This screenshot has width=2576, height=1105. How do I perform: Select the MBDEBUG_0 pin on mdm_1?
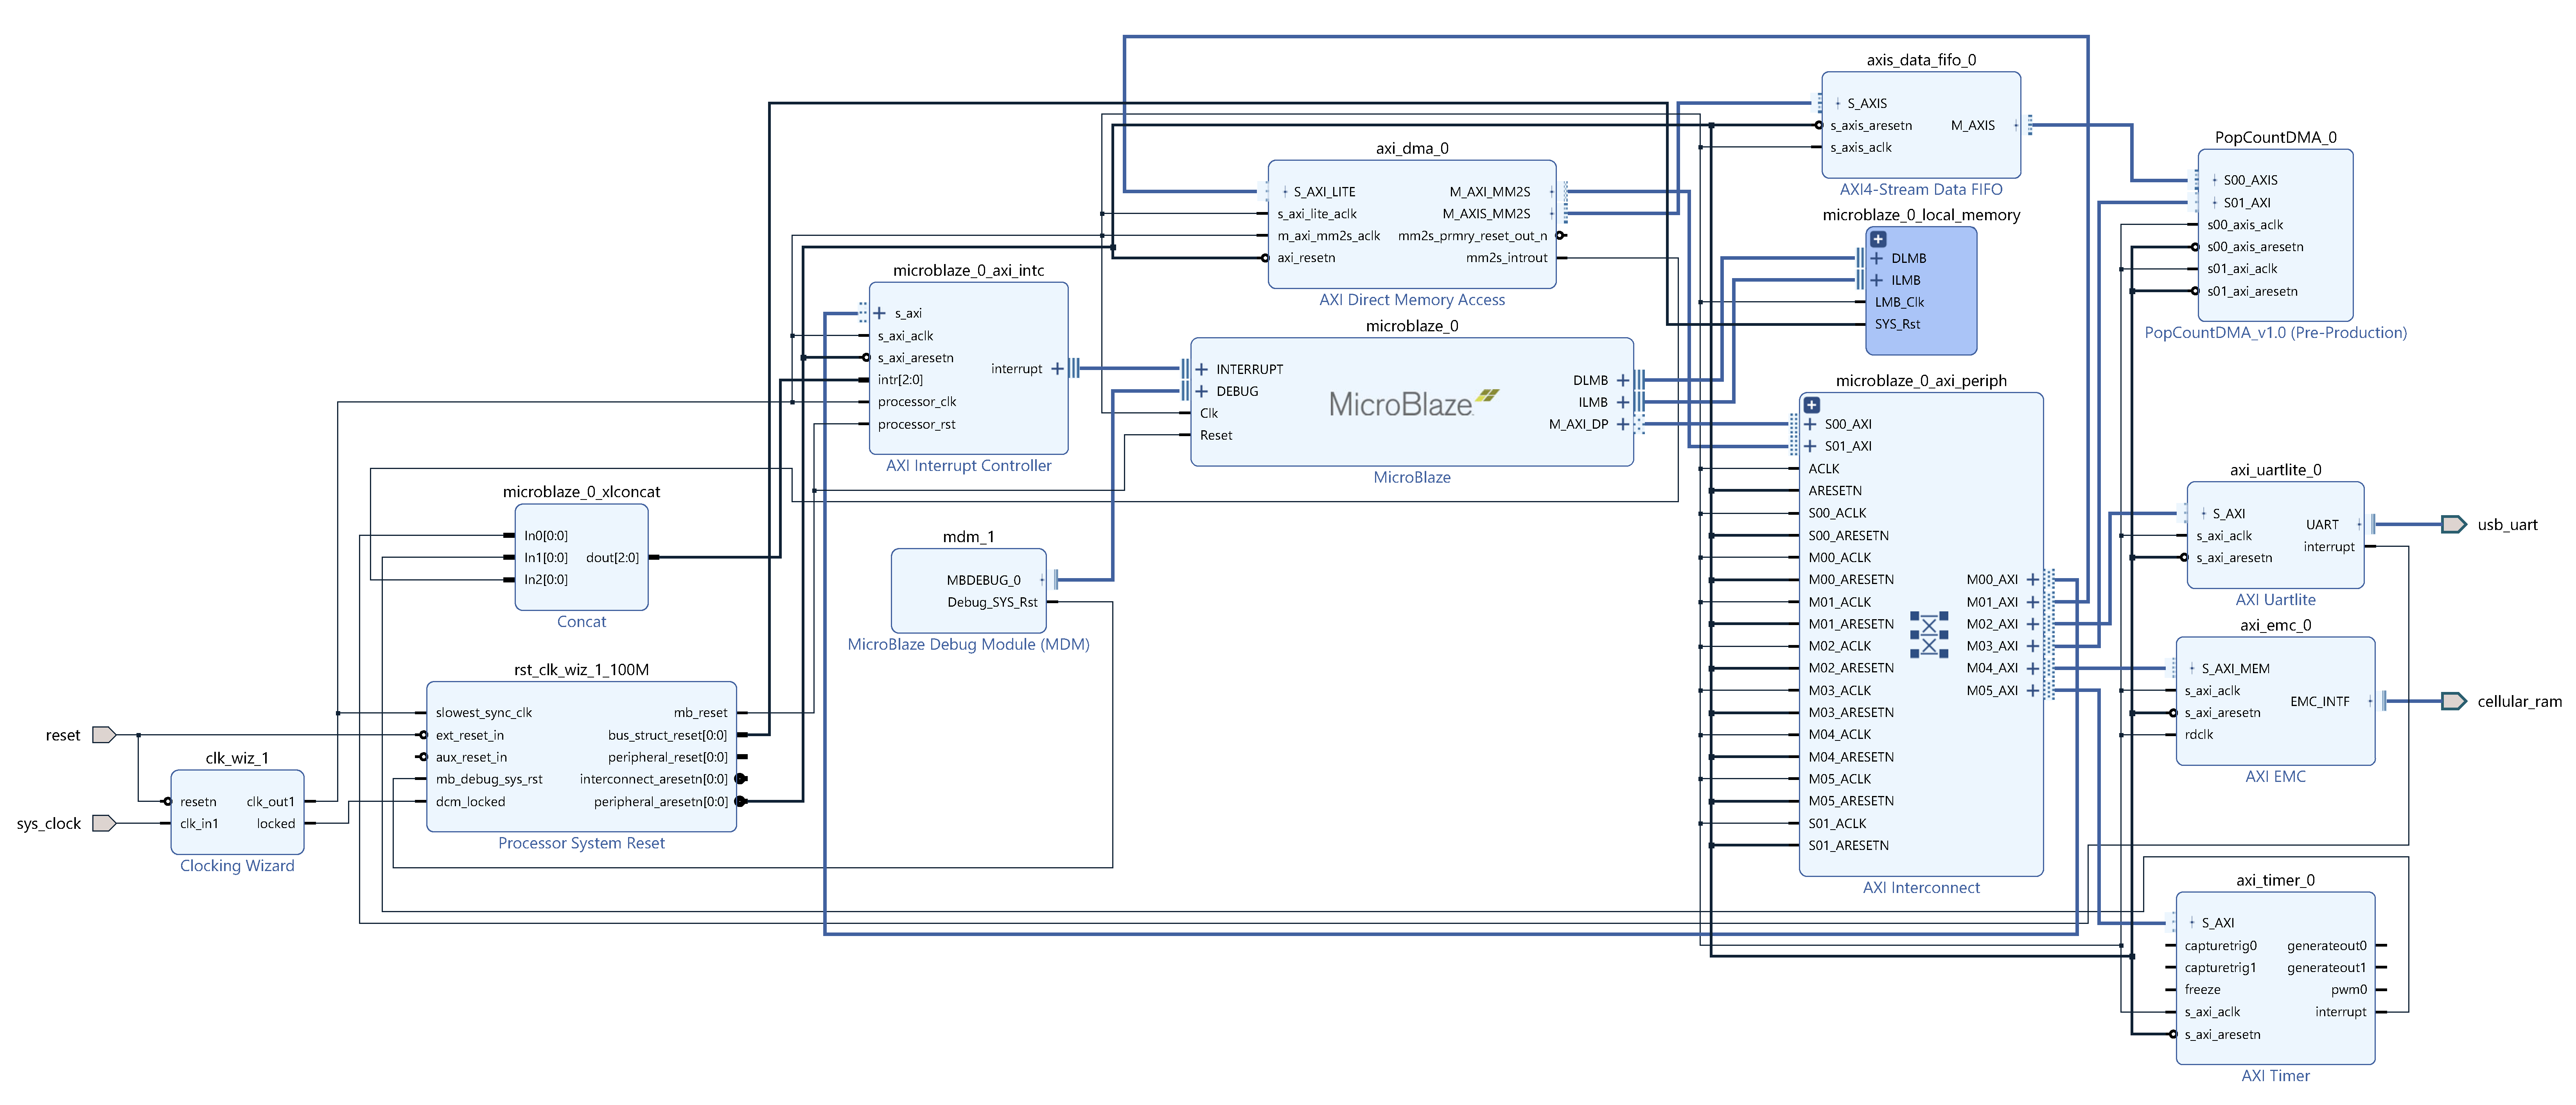click(x=983, y=580)
